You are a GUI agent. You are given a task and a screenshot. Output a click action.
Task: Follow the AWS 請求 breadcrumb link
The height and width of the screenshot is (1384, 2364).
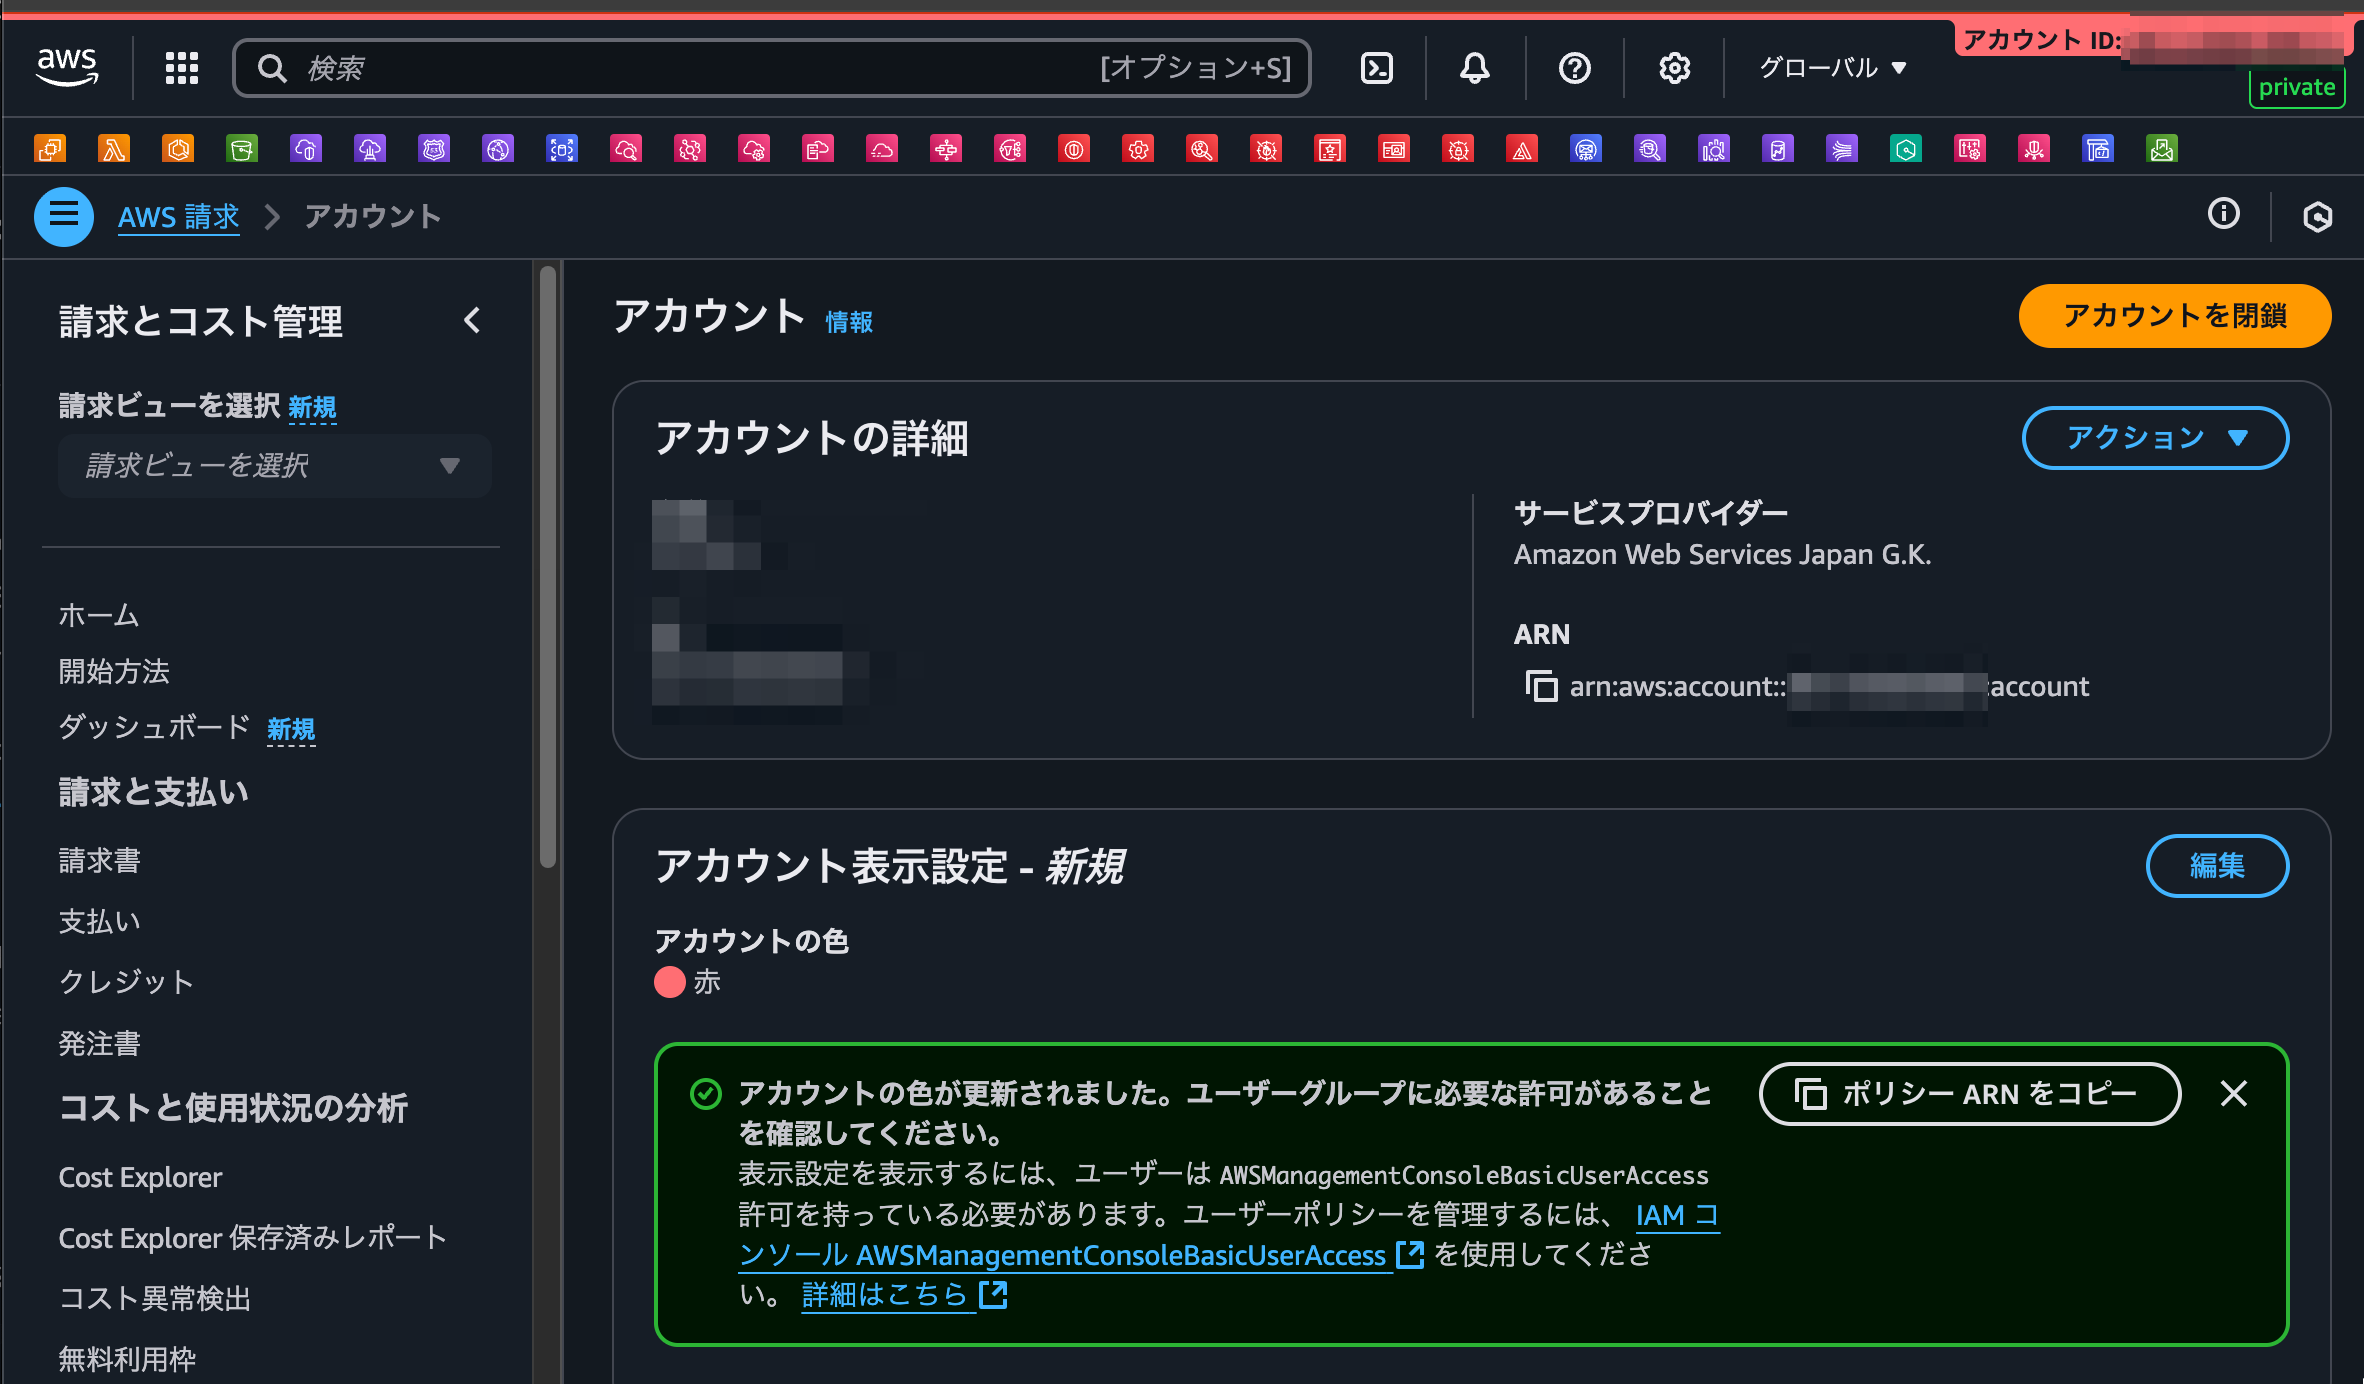point(179,216)
